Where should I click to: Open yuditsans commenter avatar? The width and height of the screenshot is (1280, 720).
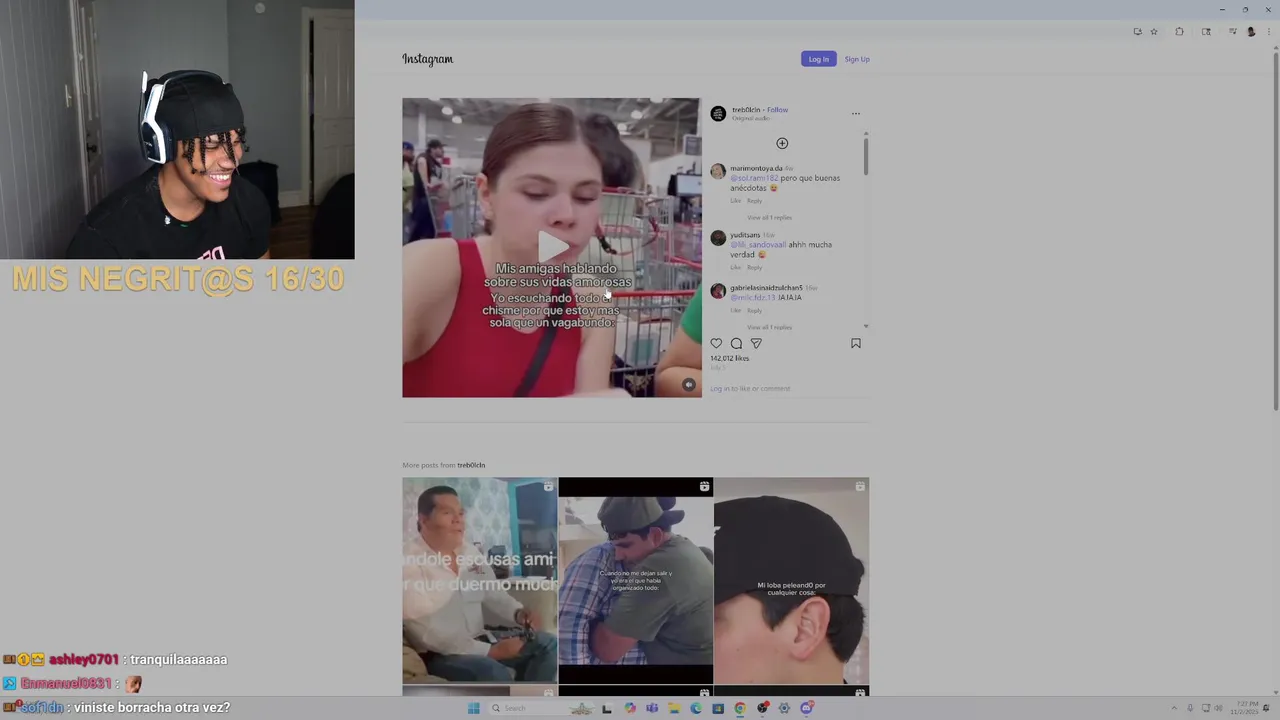pyautogui.click(x=717, y=238)
